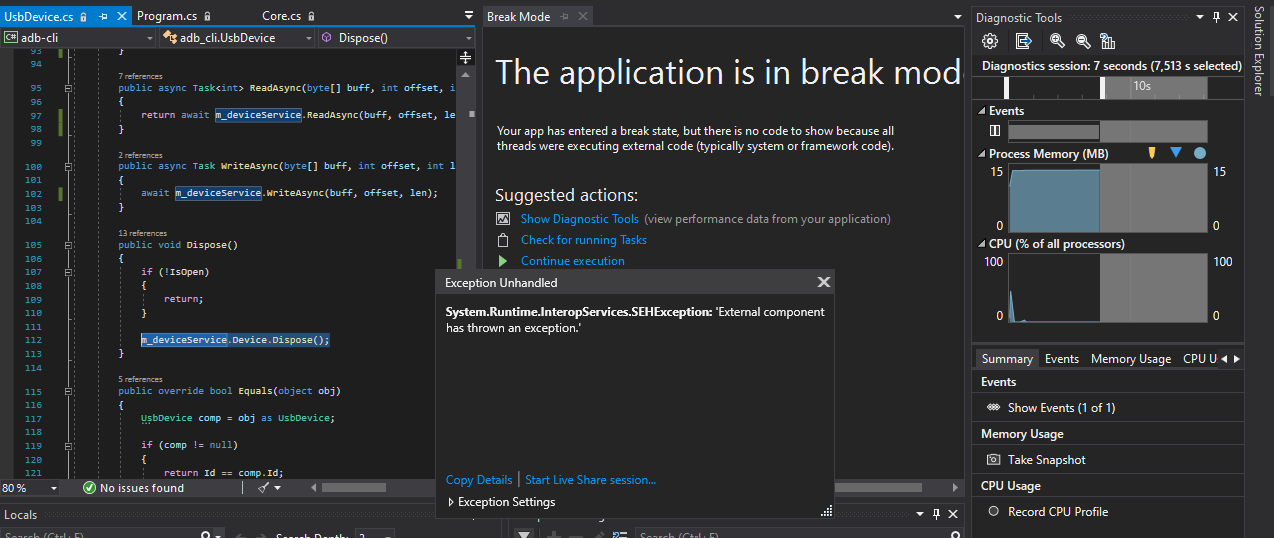Switch to the Core.cs tab

point(281,17)
